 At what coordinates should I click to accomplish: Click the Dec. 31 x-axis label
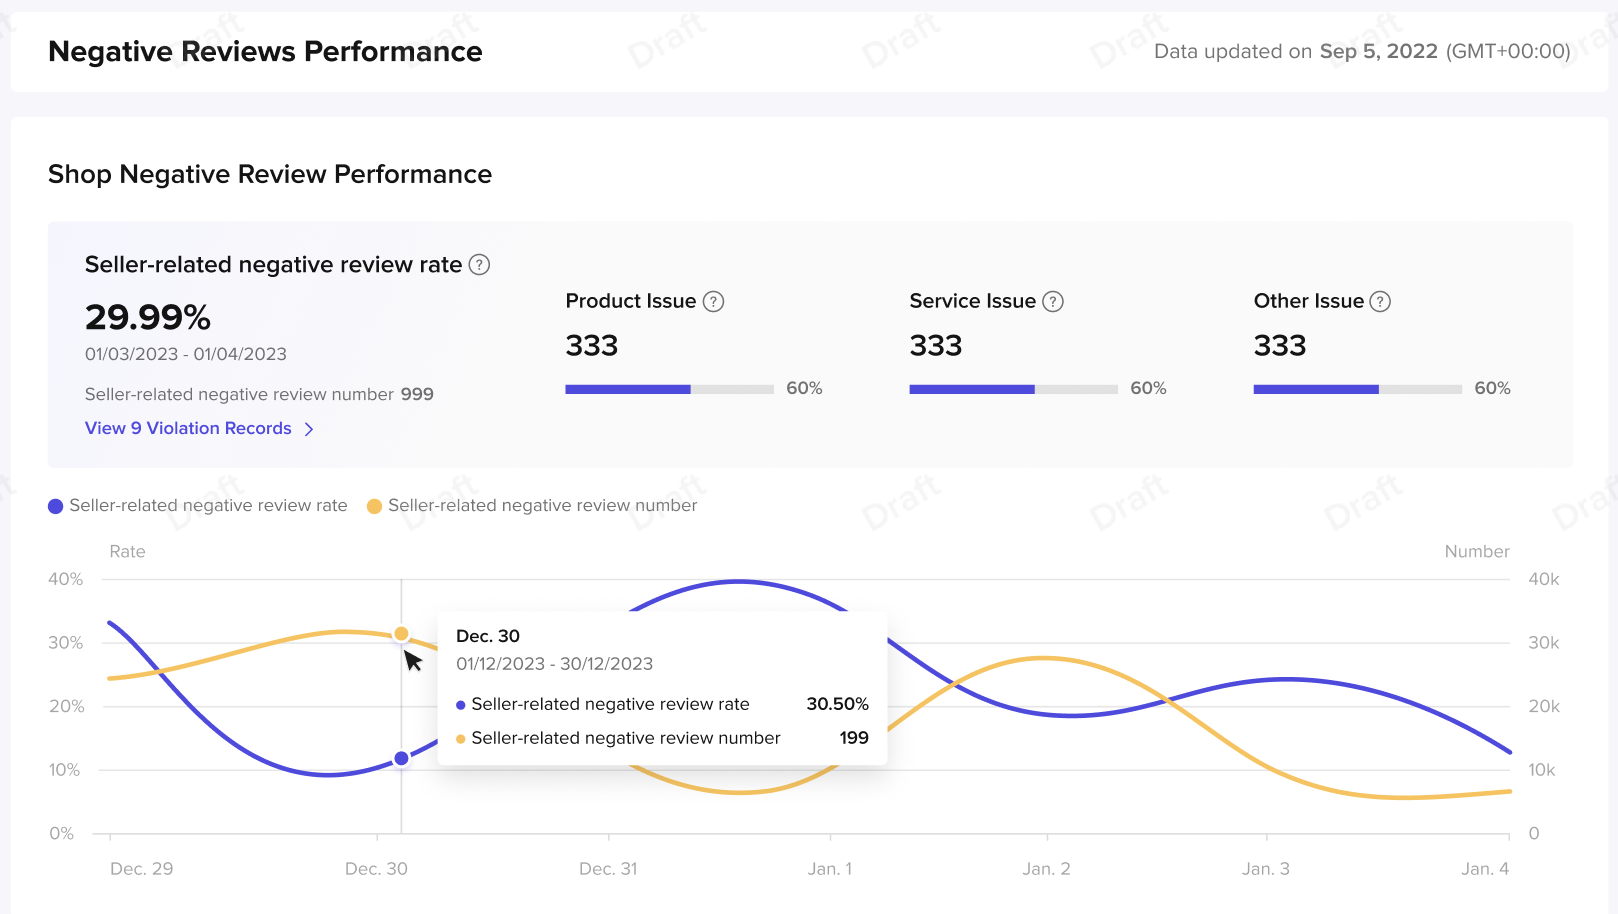coord(608,869)
